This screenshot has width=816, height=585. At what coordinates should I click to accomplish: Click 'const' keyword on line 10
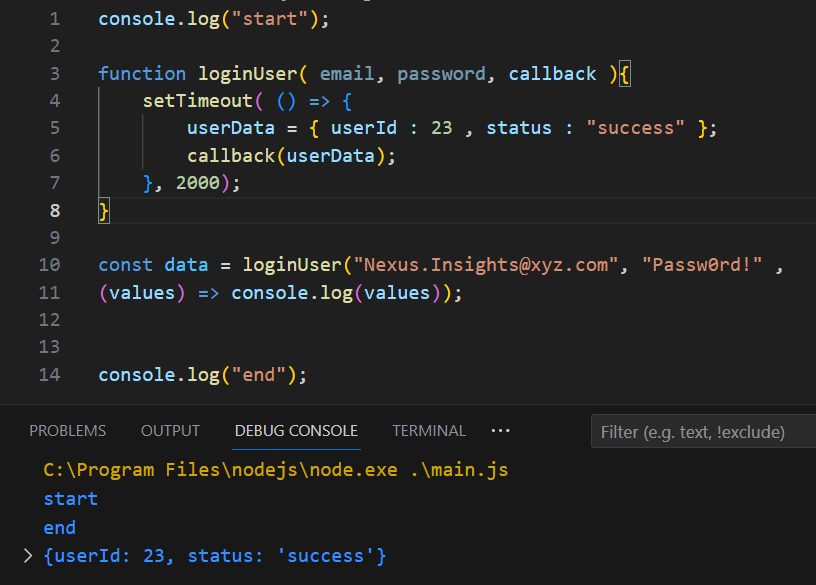(125, 265)
